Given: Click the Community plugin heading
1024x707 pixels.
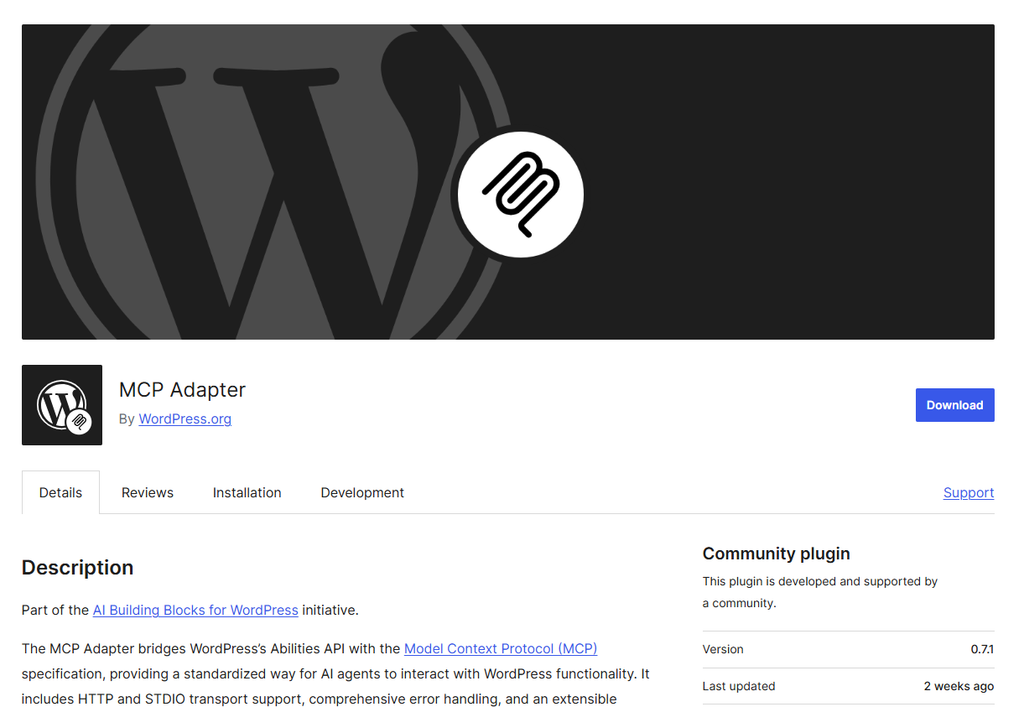Looking at the screenshot, I should point(776,554).
